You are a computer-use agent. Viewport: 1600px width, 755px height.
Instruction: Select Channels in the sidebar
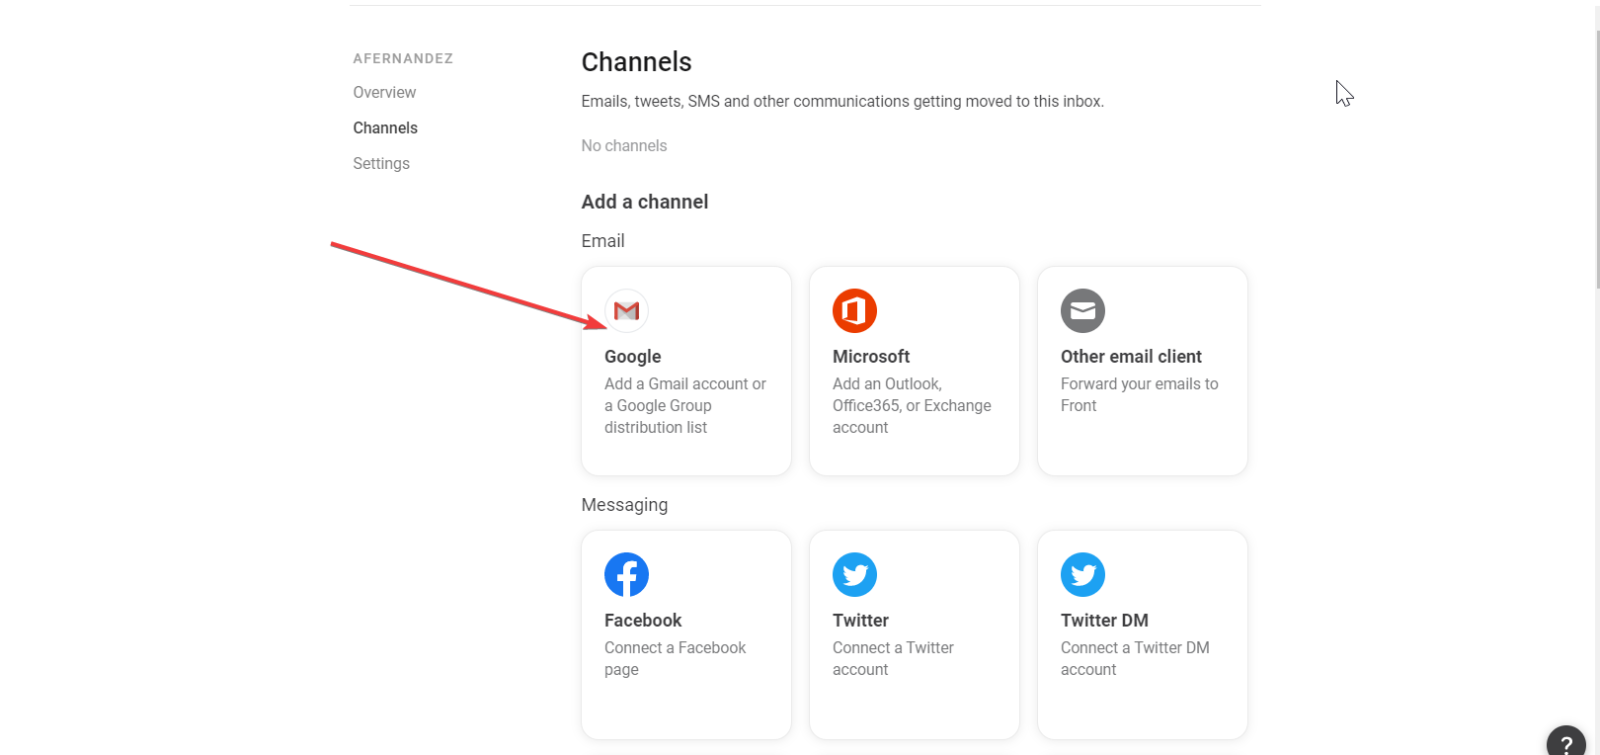point(385,128)
